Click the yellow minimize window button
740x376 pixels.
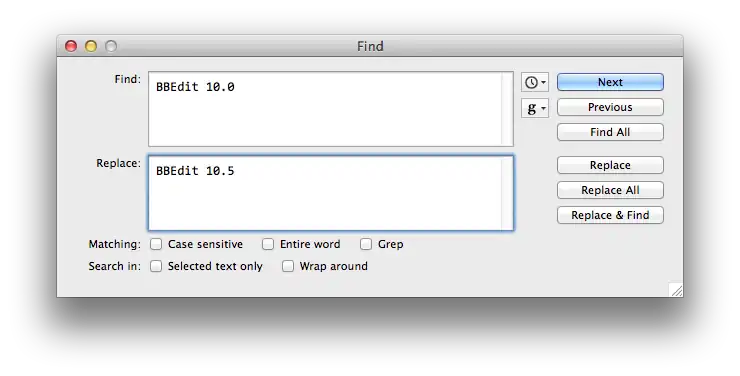point(91,46)
